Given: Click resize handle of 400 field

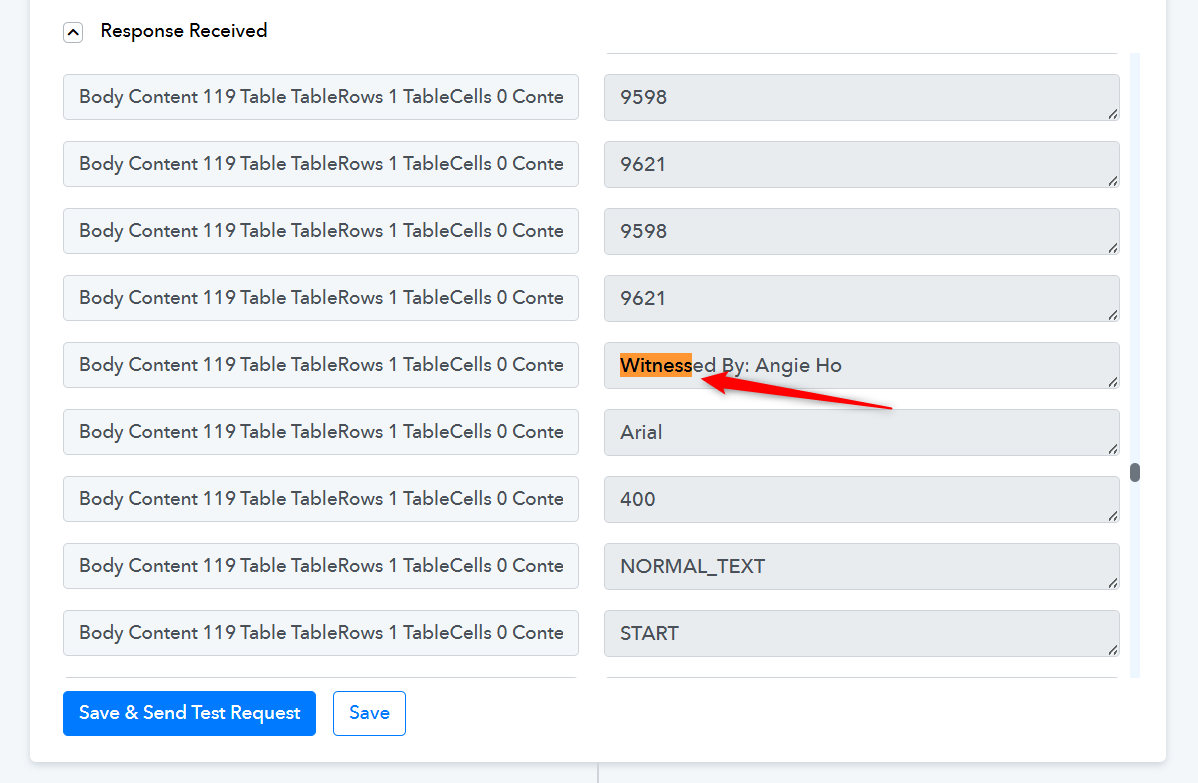Looking at the screenshot, I should click(1113, 516).
